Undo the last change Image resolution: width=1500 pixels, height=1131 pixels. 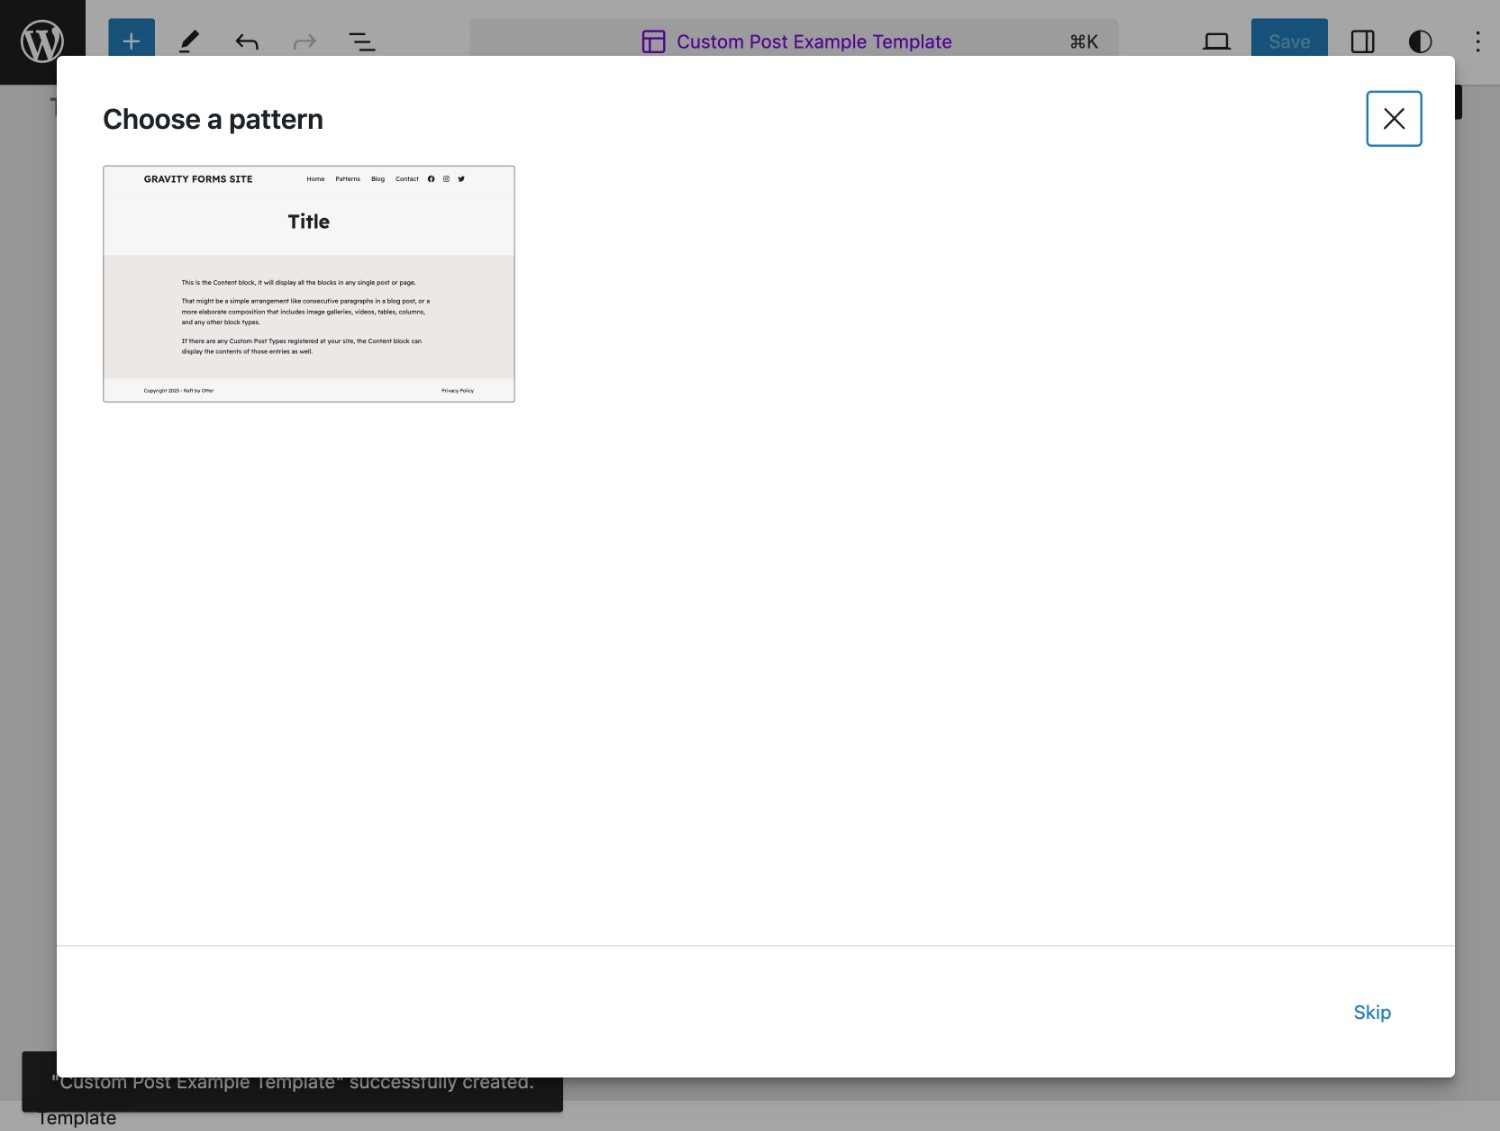pyautogui.click(x=246, y=41)
